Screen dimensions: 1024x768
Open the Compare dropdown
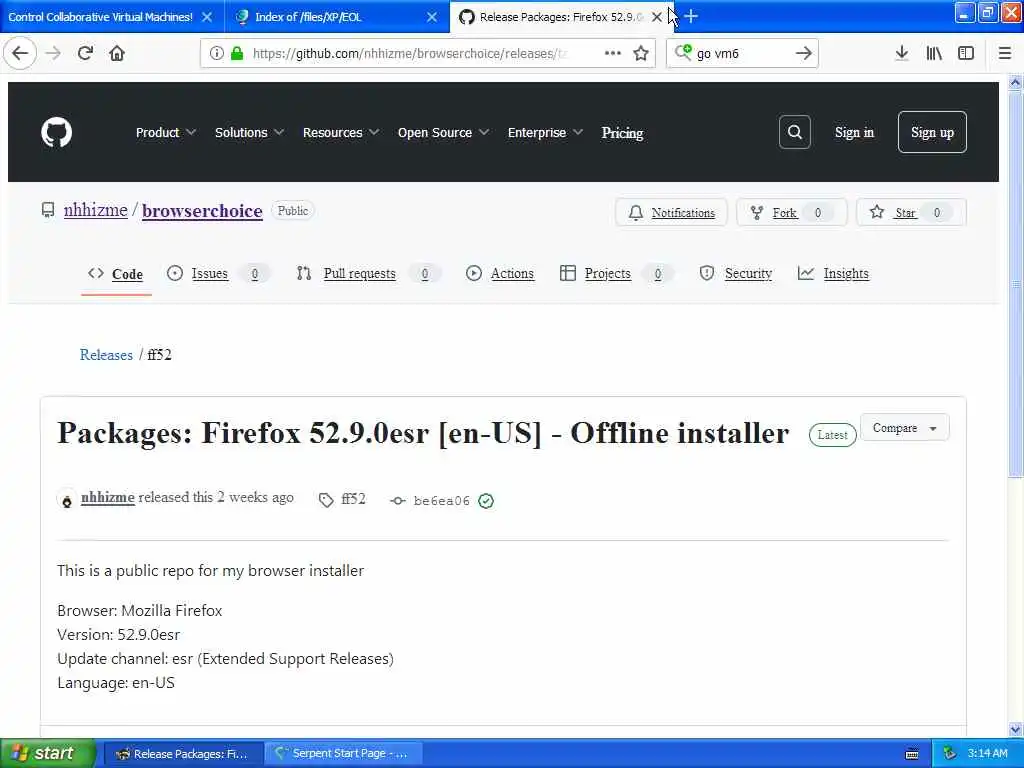tap(904, 428)
